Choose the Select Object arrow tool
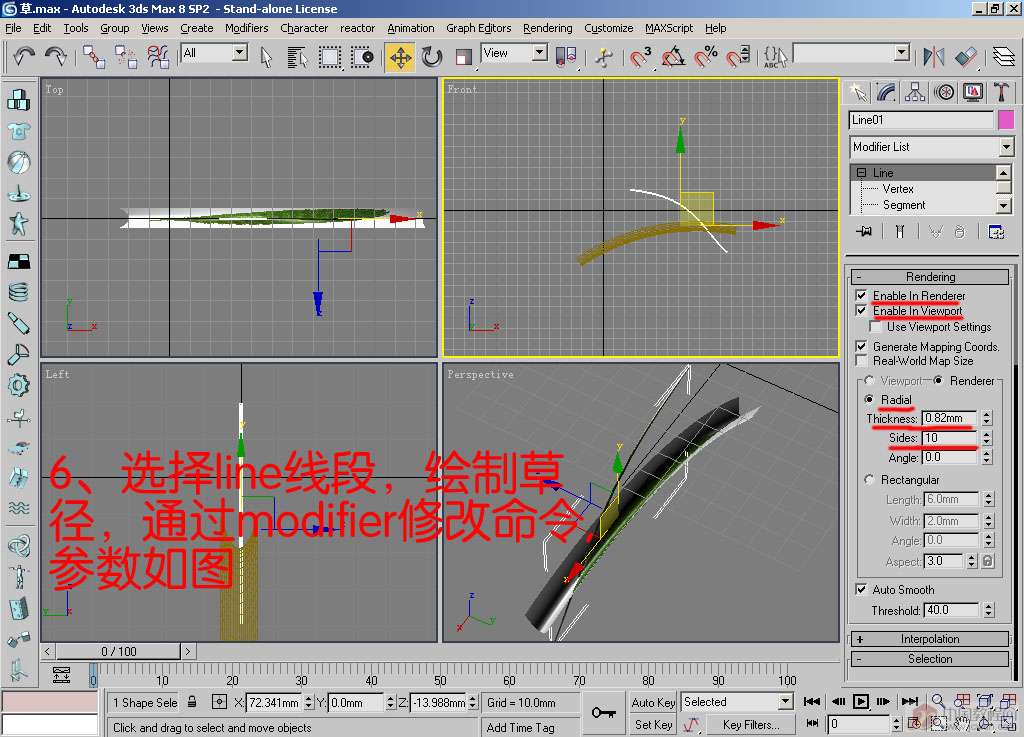 pyautogui.click(x=266, y=57)
